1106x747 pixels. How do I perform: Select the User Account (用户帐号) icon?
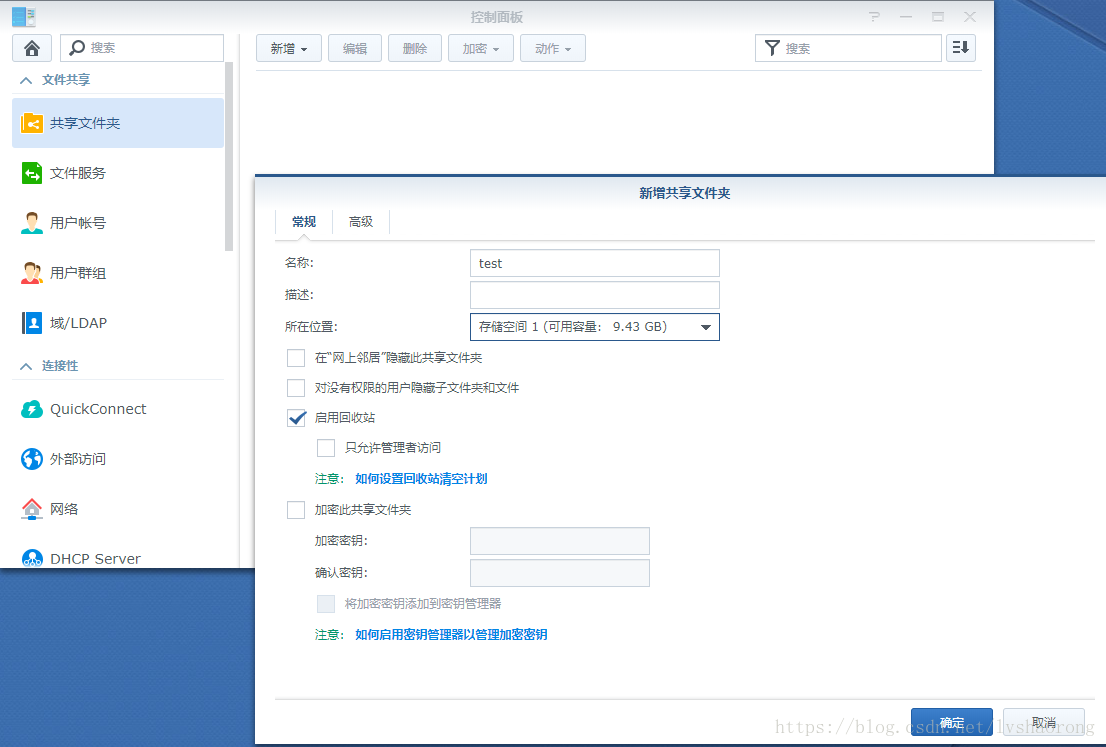click(x=32, y=223)
